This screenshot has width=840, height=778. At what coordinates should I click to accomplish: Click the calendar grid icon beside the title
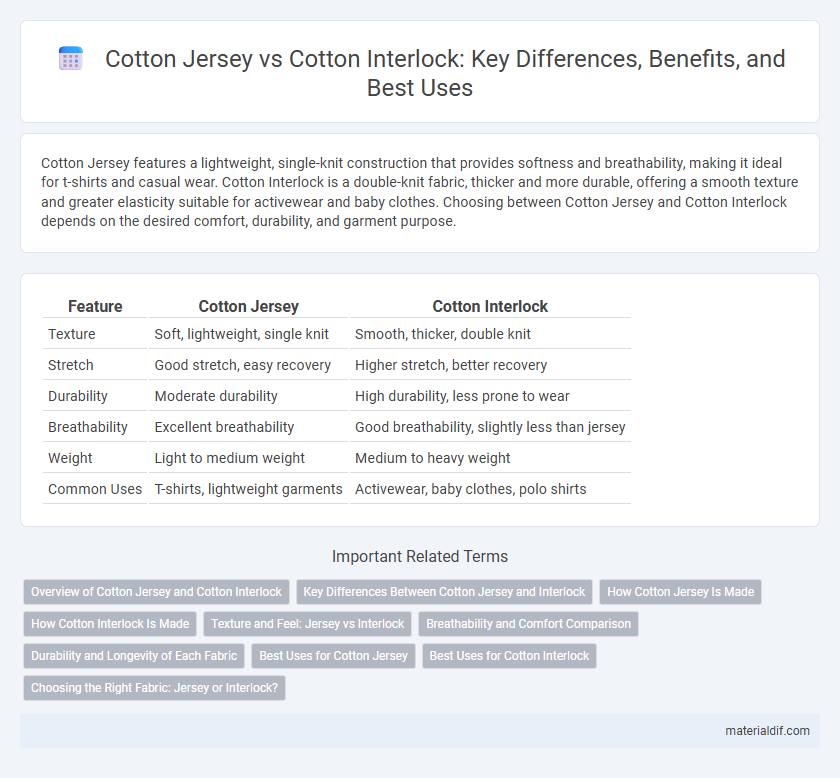click(x=71, y=58)
